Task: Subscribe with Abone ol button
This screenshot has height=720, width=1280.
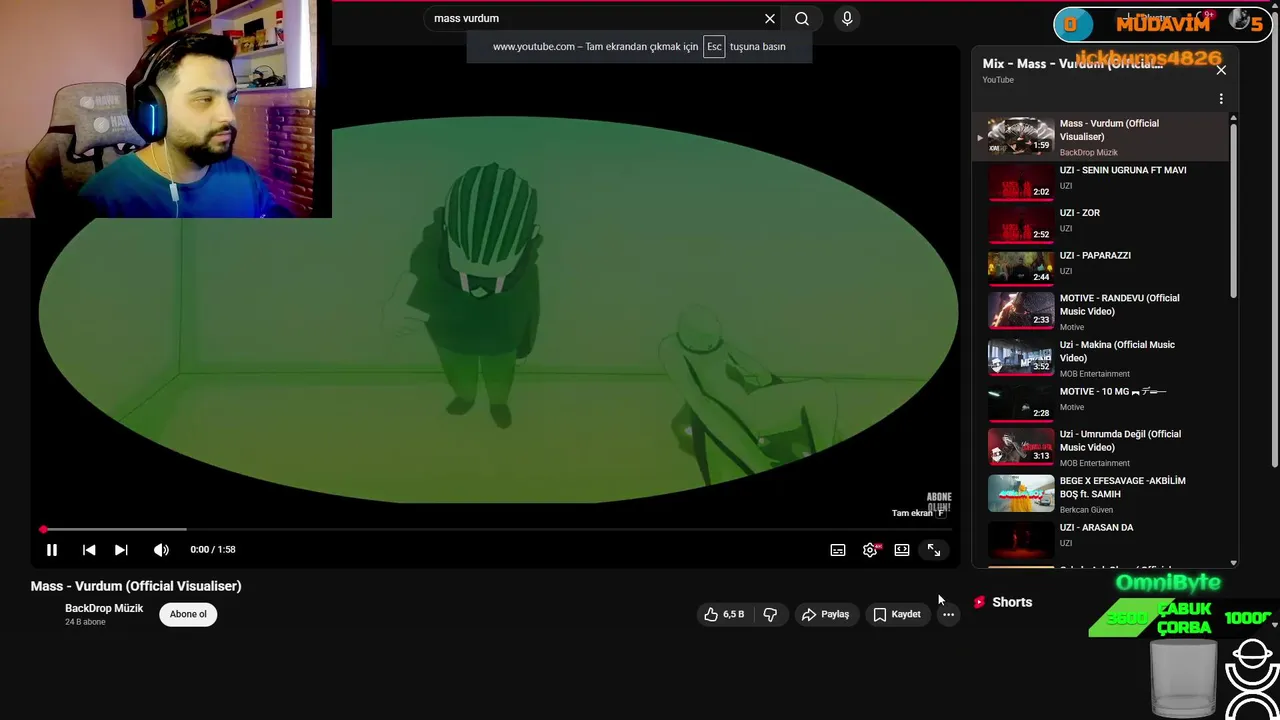Action: (188, 614)
